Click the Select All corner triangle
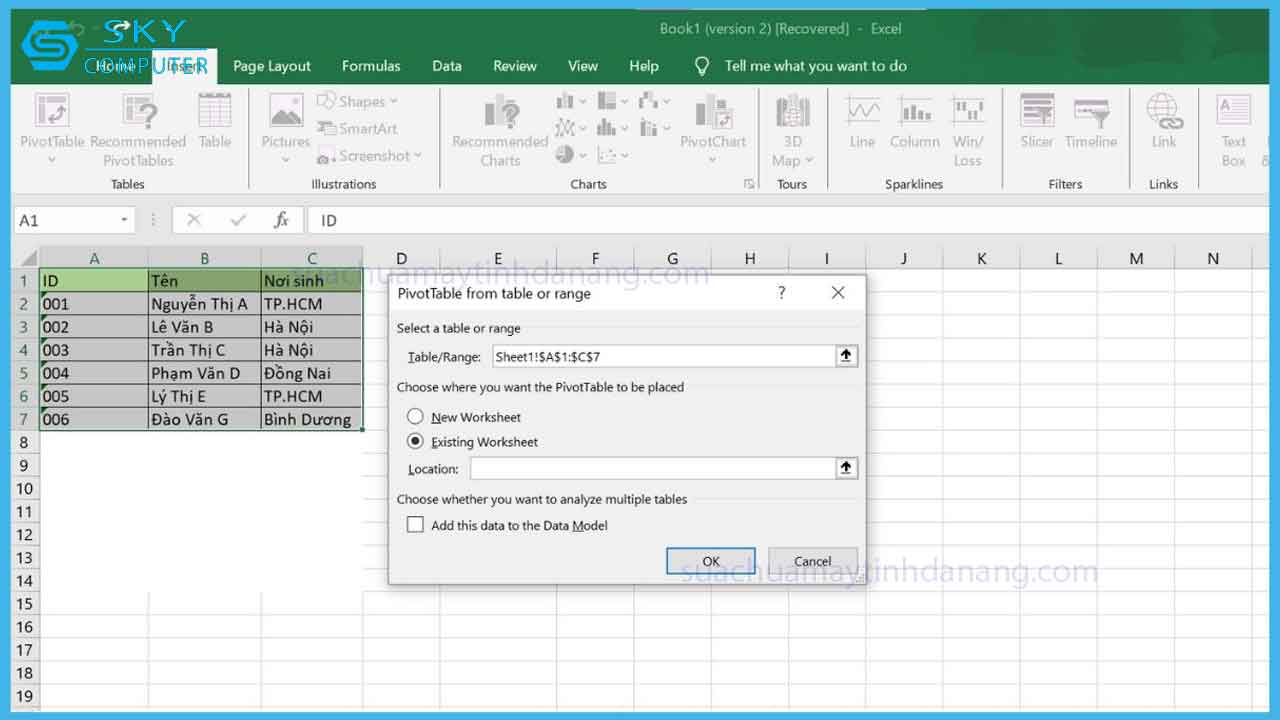 (29, 259)
